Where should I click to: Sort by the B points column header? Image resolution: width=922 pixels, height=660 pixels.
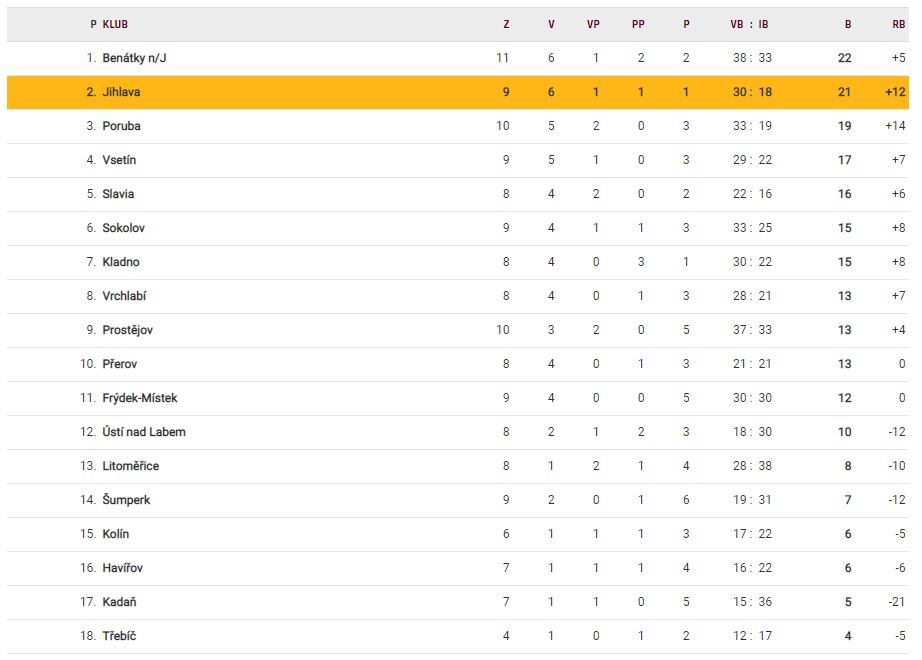(x=848, y=24)
